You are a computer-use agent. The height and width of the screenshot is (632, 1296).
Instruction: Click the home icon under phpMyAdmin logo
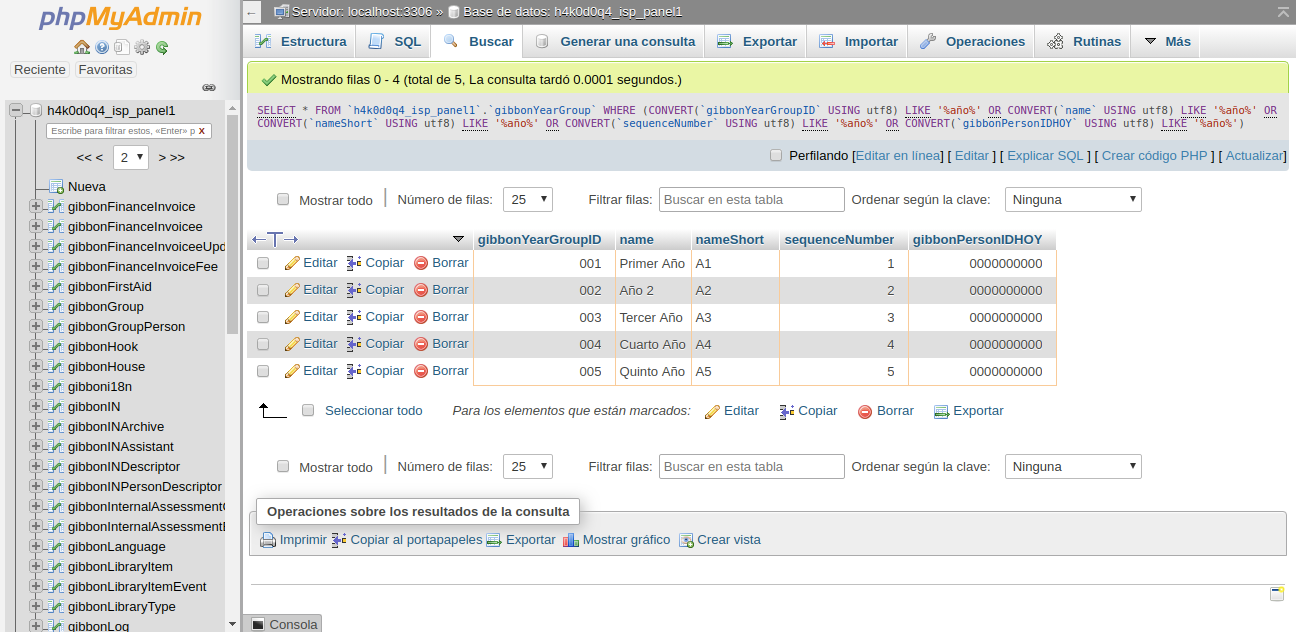point(82,47)
